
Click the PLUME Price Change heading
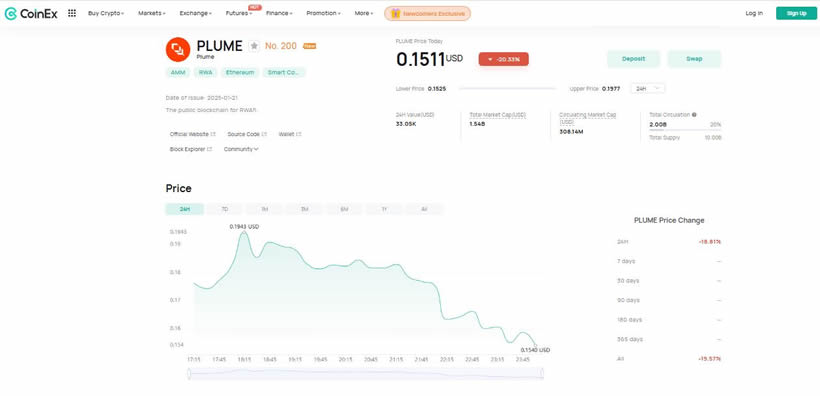click(669, 220)
